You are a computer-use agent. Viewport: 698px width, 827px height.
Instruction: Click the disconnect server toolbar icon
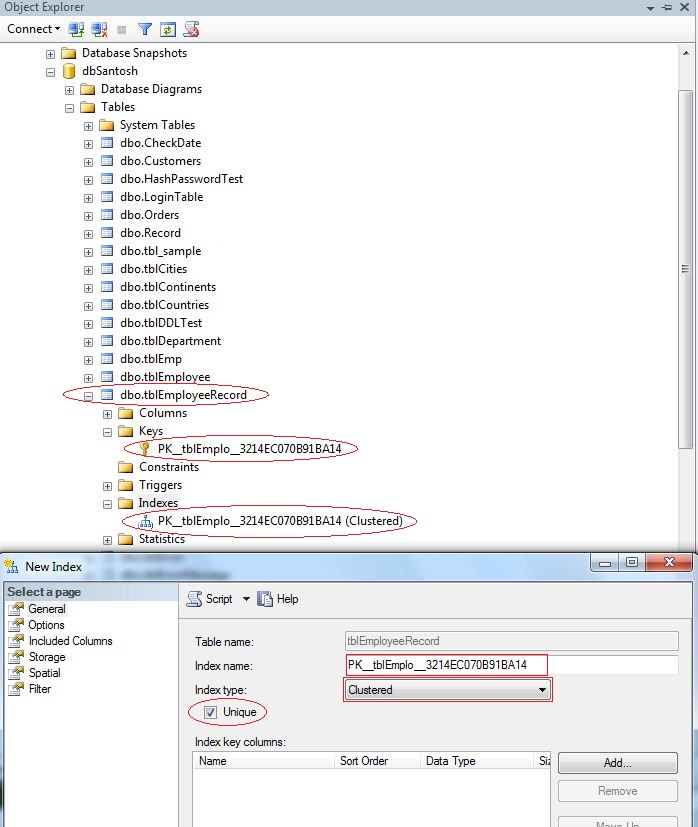[x=99, y=30]
